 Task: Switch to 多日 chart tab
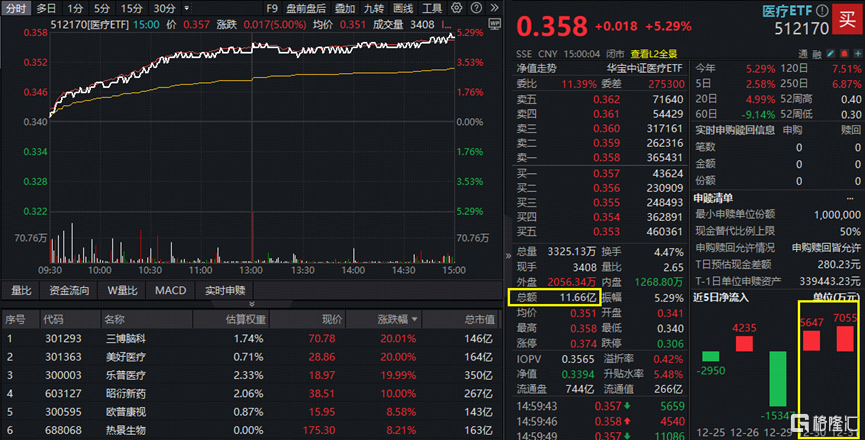(46, 8)
